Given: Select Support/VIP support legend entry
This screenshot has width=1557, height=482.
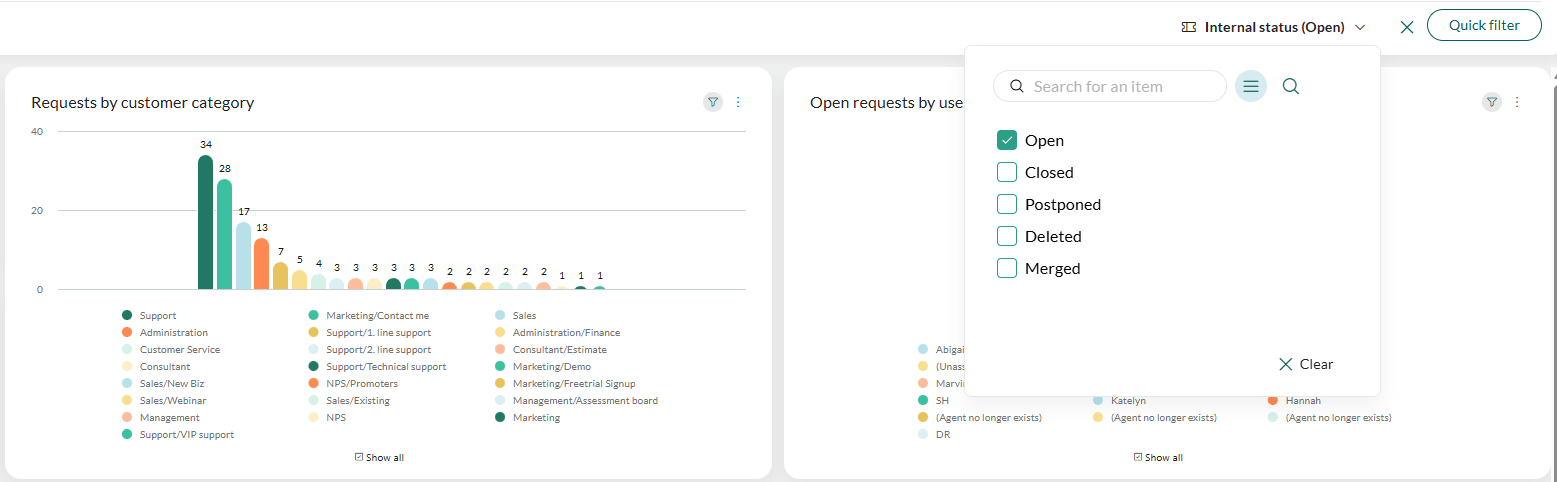Looking at the screenshot, I should [x=178, y=435].
